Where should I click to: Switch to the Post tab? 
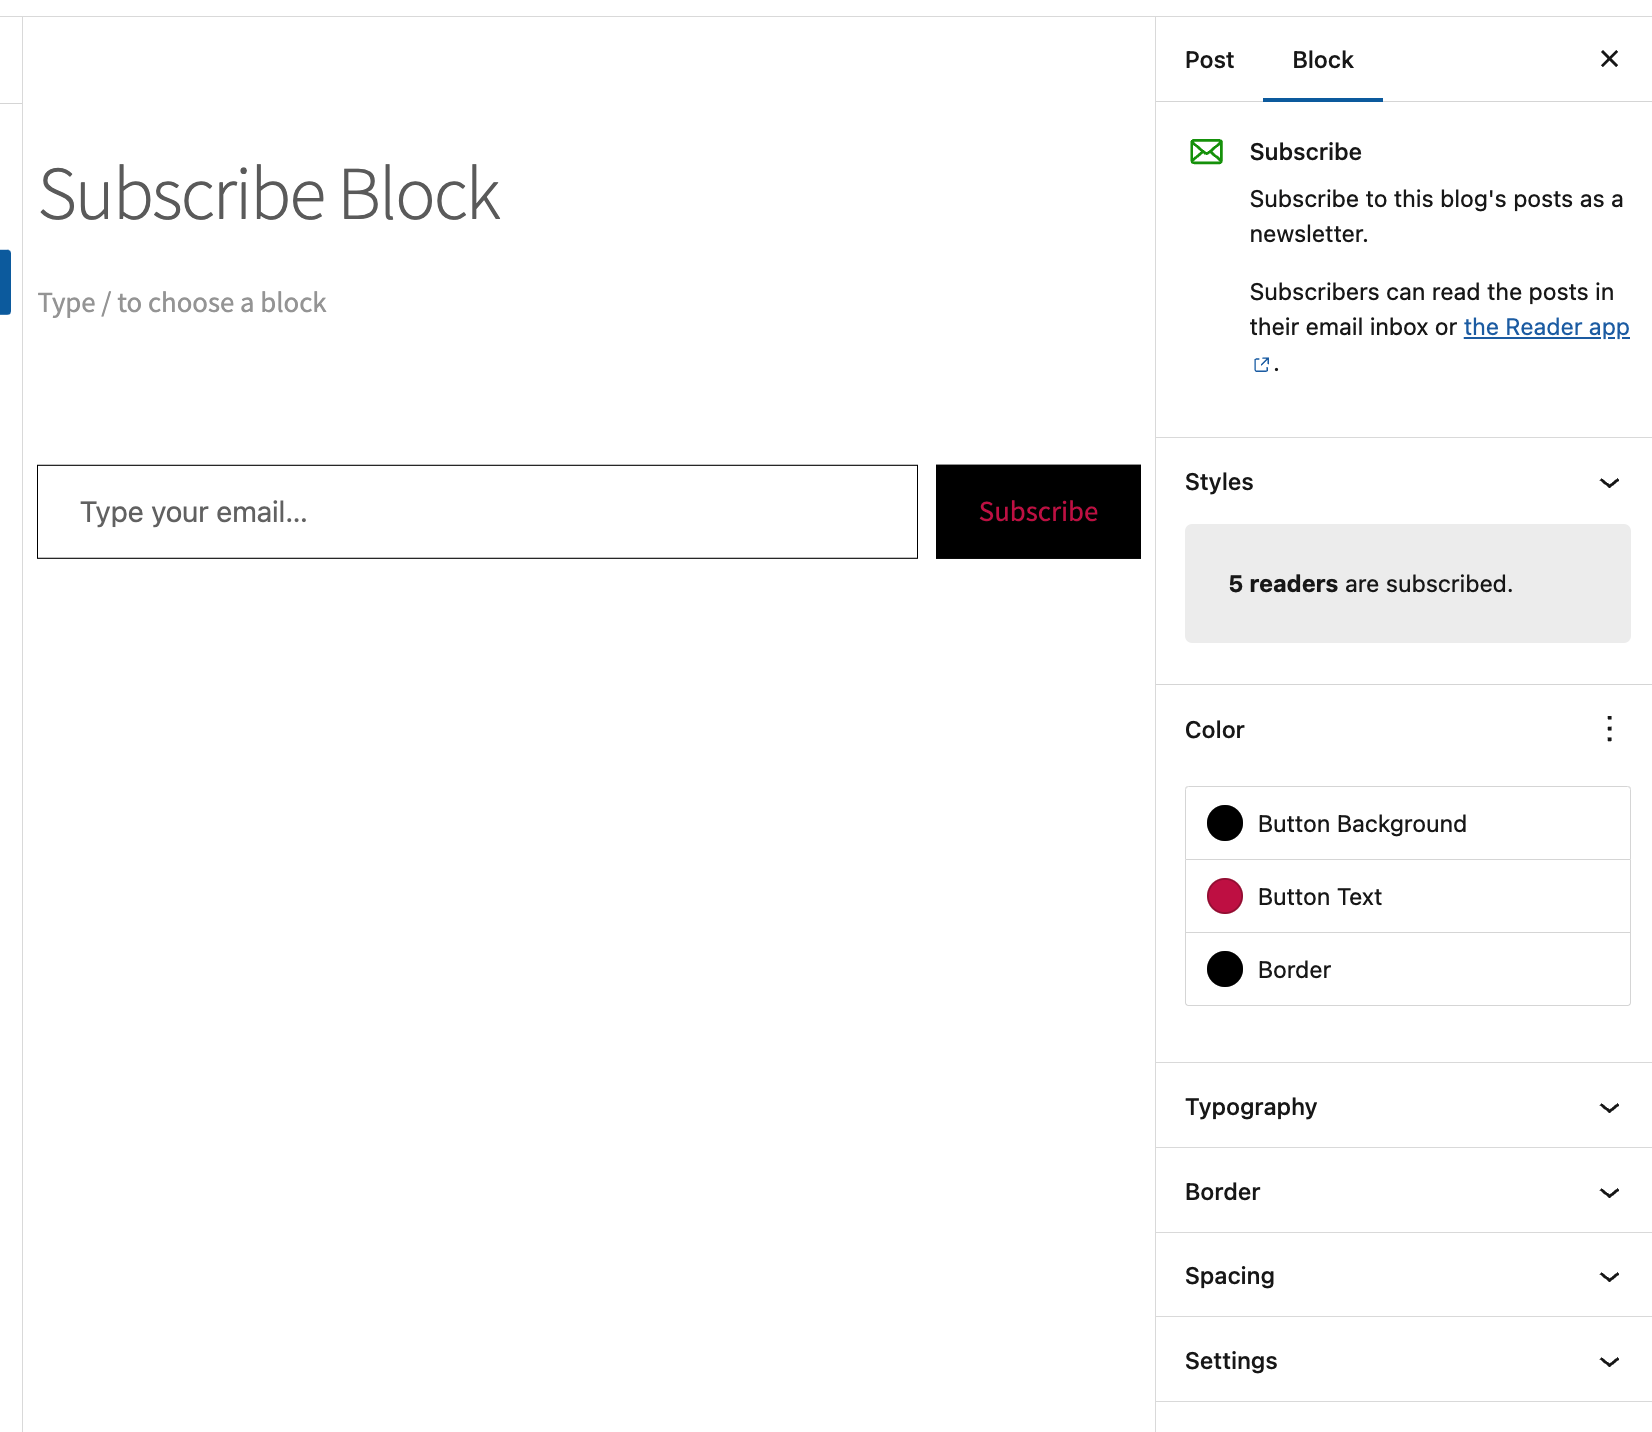1209,59
